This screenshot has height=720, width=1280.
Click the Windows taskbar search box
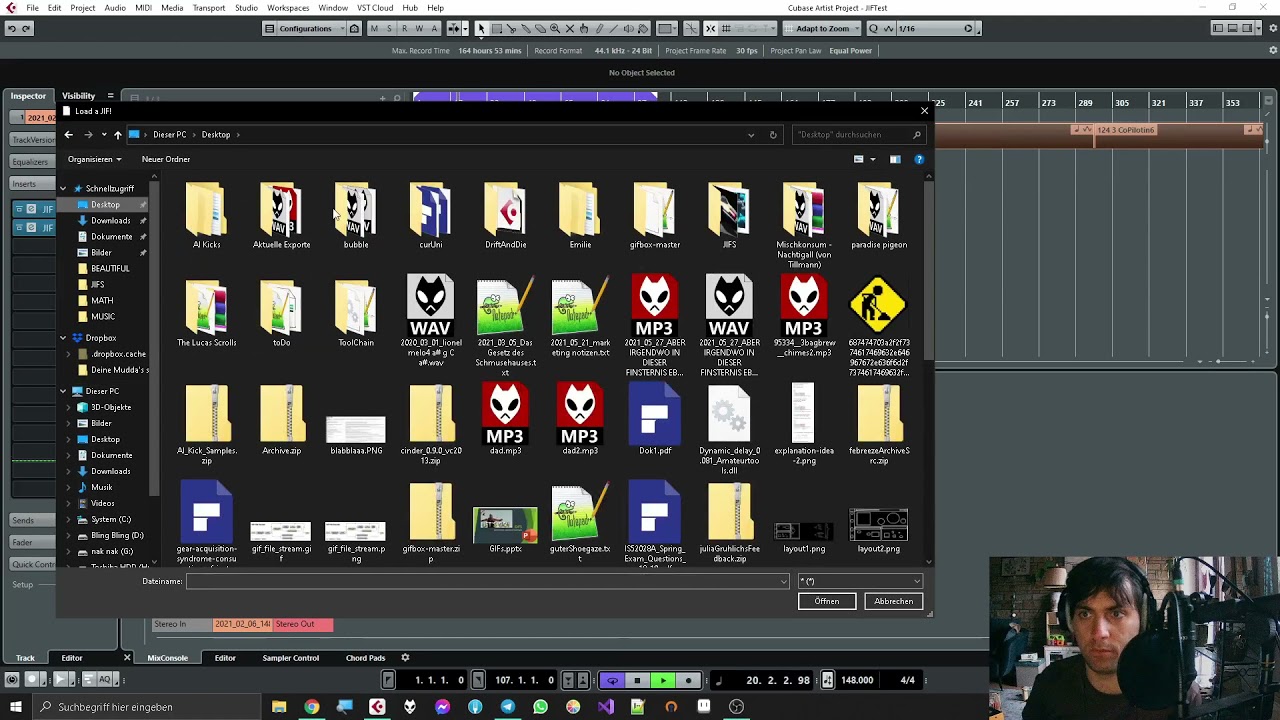point(147,707)
